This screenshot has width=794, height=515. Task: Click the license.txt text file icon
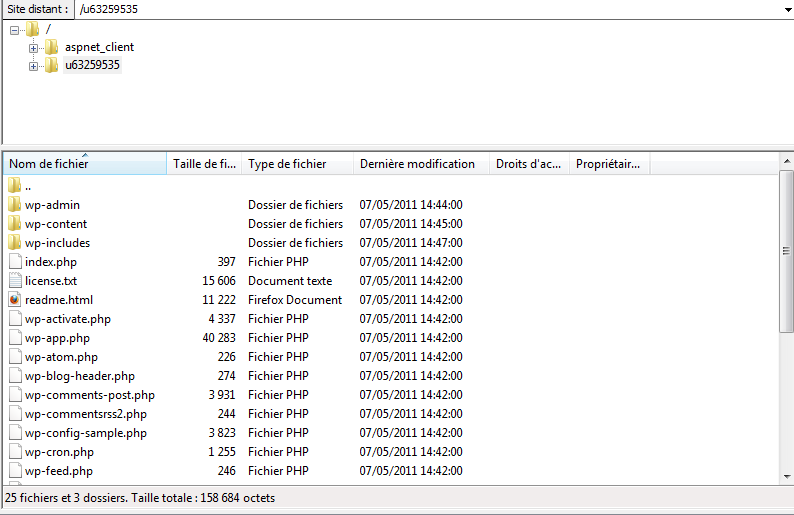point(14,281)
